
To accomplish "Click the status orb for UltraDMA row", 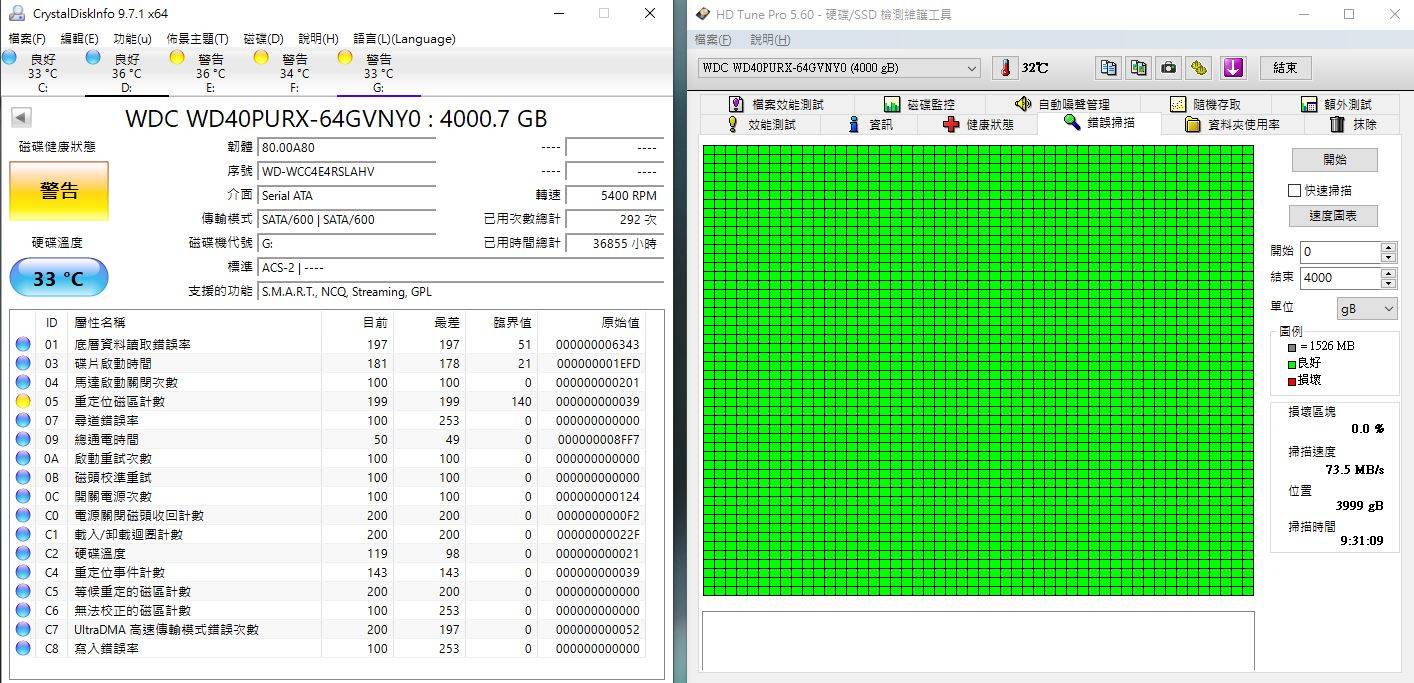I will [23, 629].
